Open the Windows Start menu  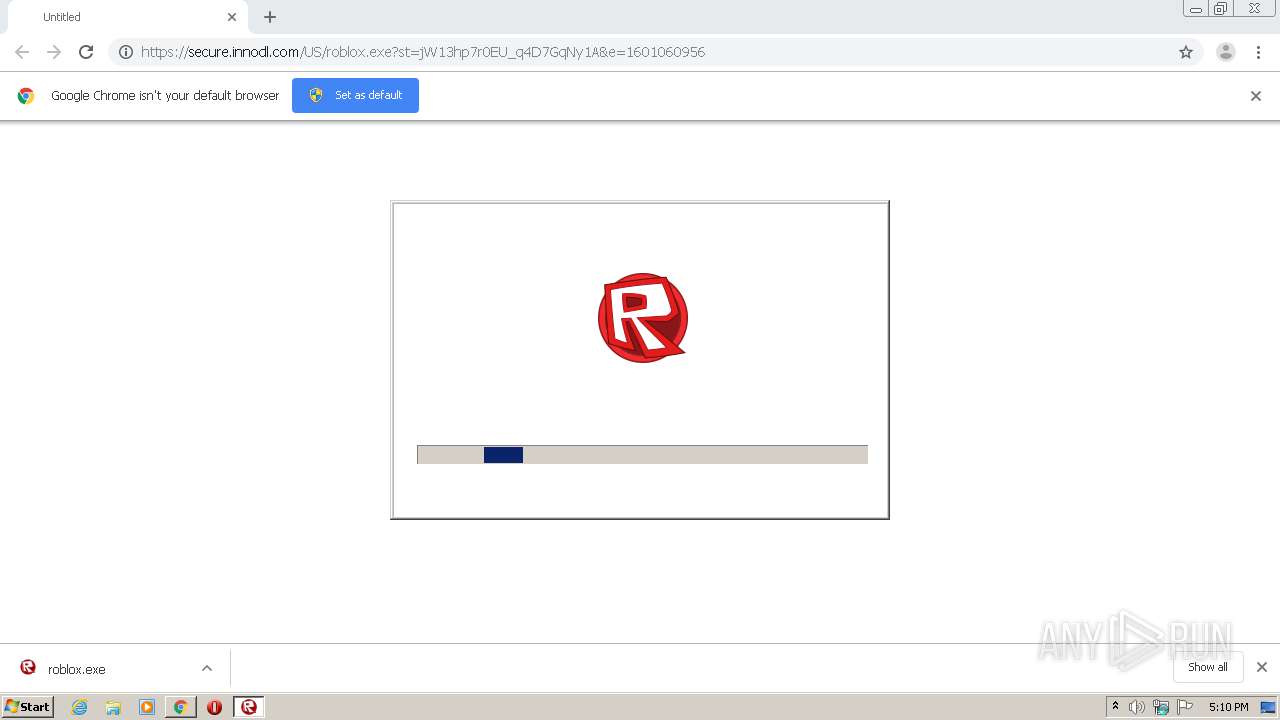click(27, 706)
